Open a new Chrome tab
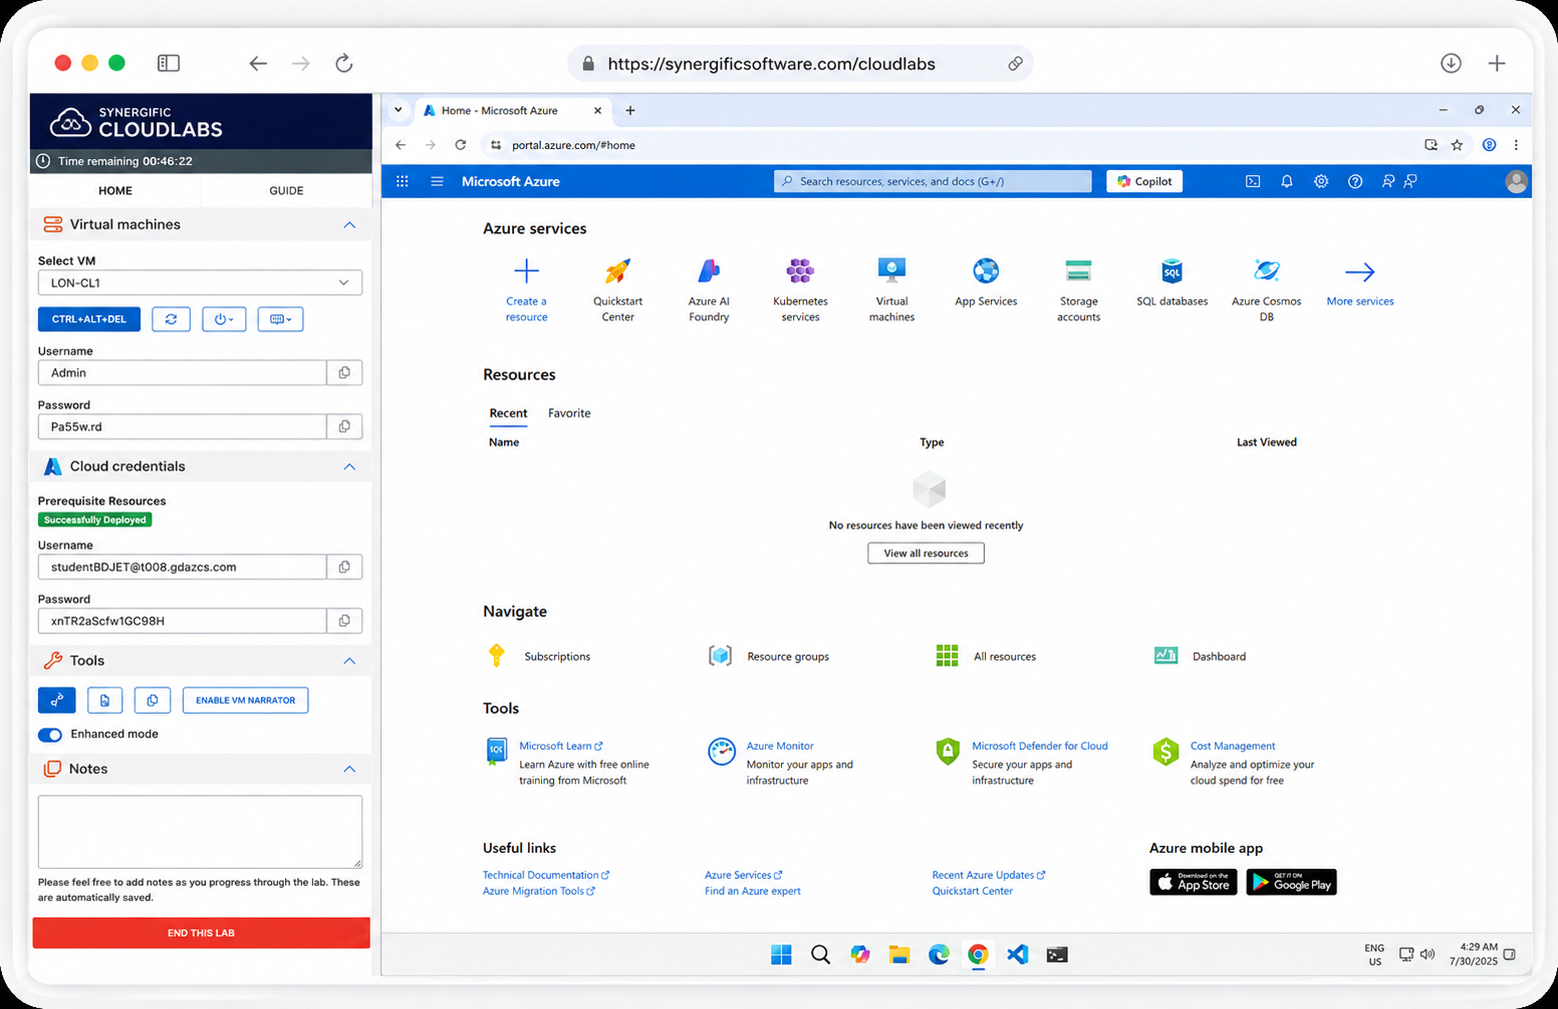1558x1009 pixels. coord(630,110)
